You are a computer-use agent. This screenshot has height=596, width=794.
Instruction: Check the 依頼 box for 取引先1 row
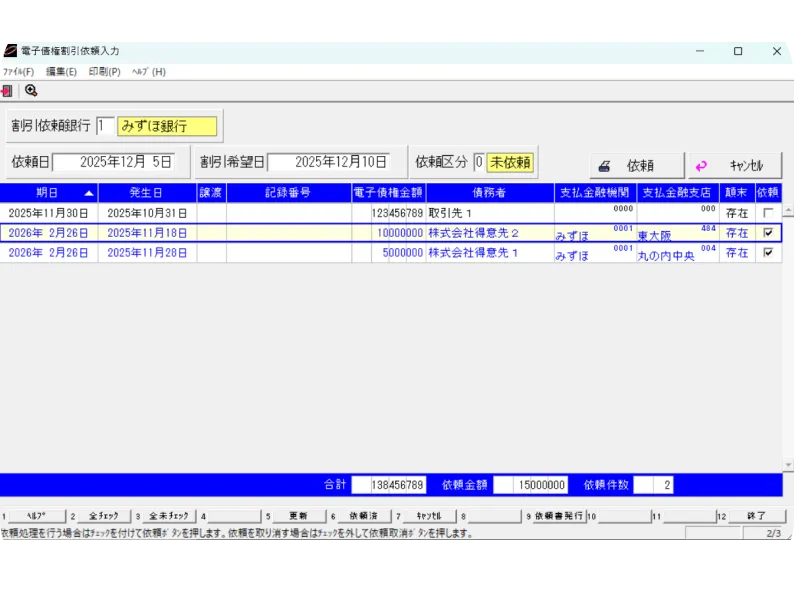coord(767,213)
